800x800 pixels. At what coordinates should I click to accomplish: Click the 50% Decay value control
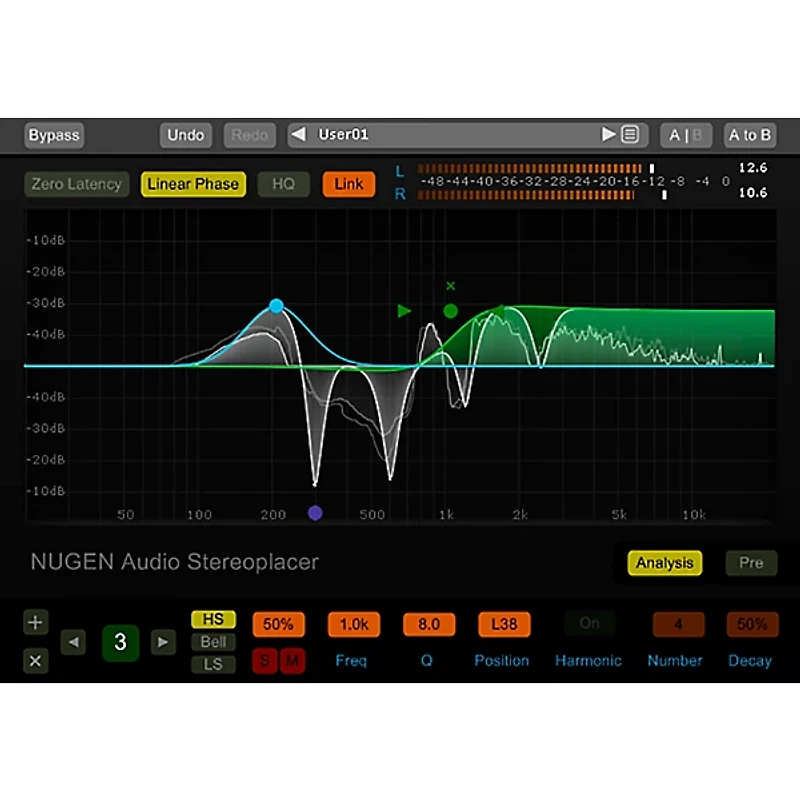tap(751, 623)
